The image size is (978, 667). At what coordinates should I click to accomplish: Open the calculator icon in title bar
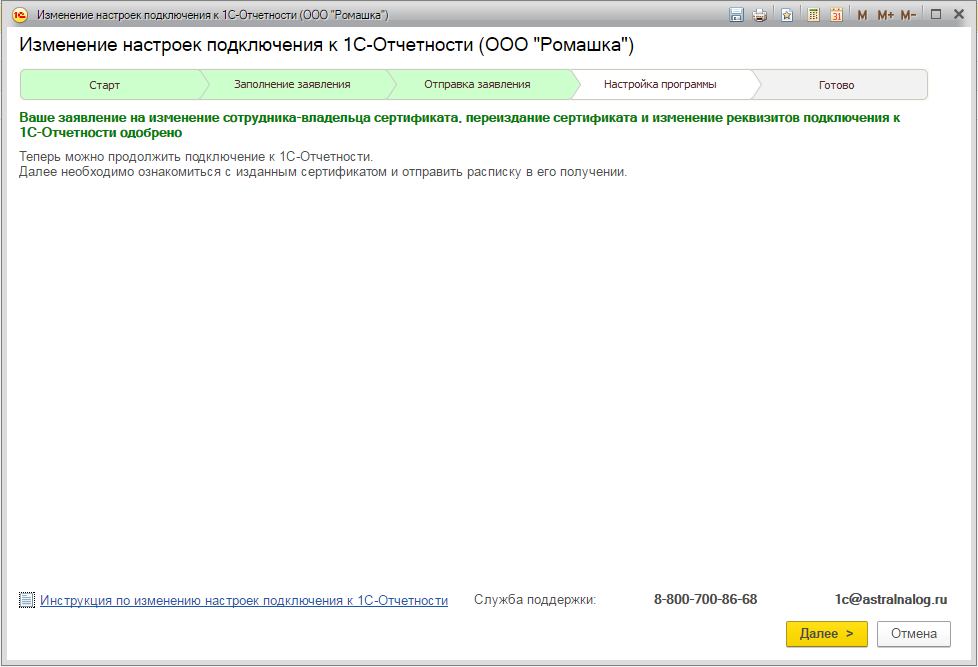[x=813, y=15]
